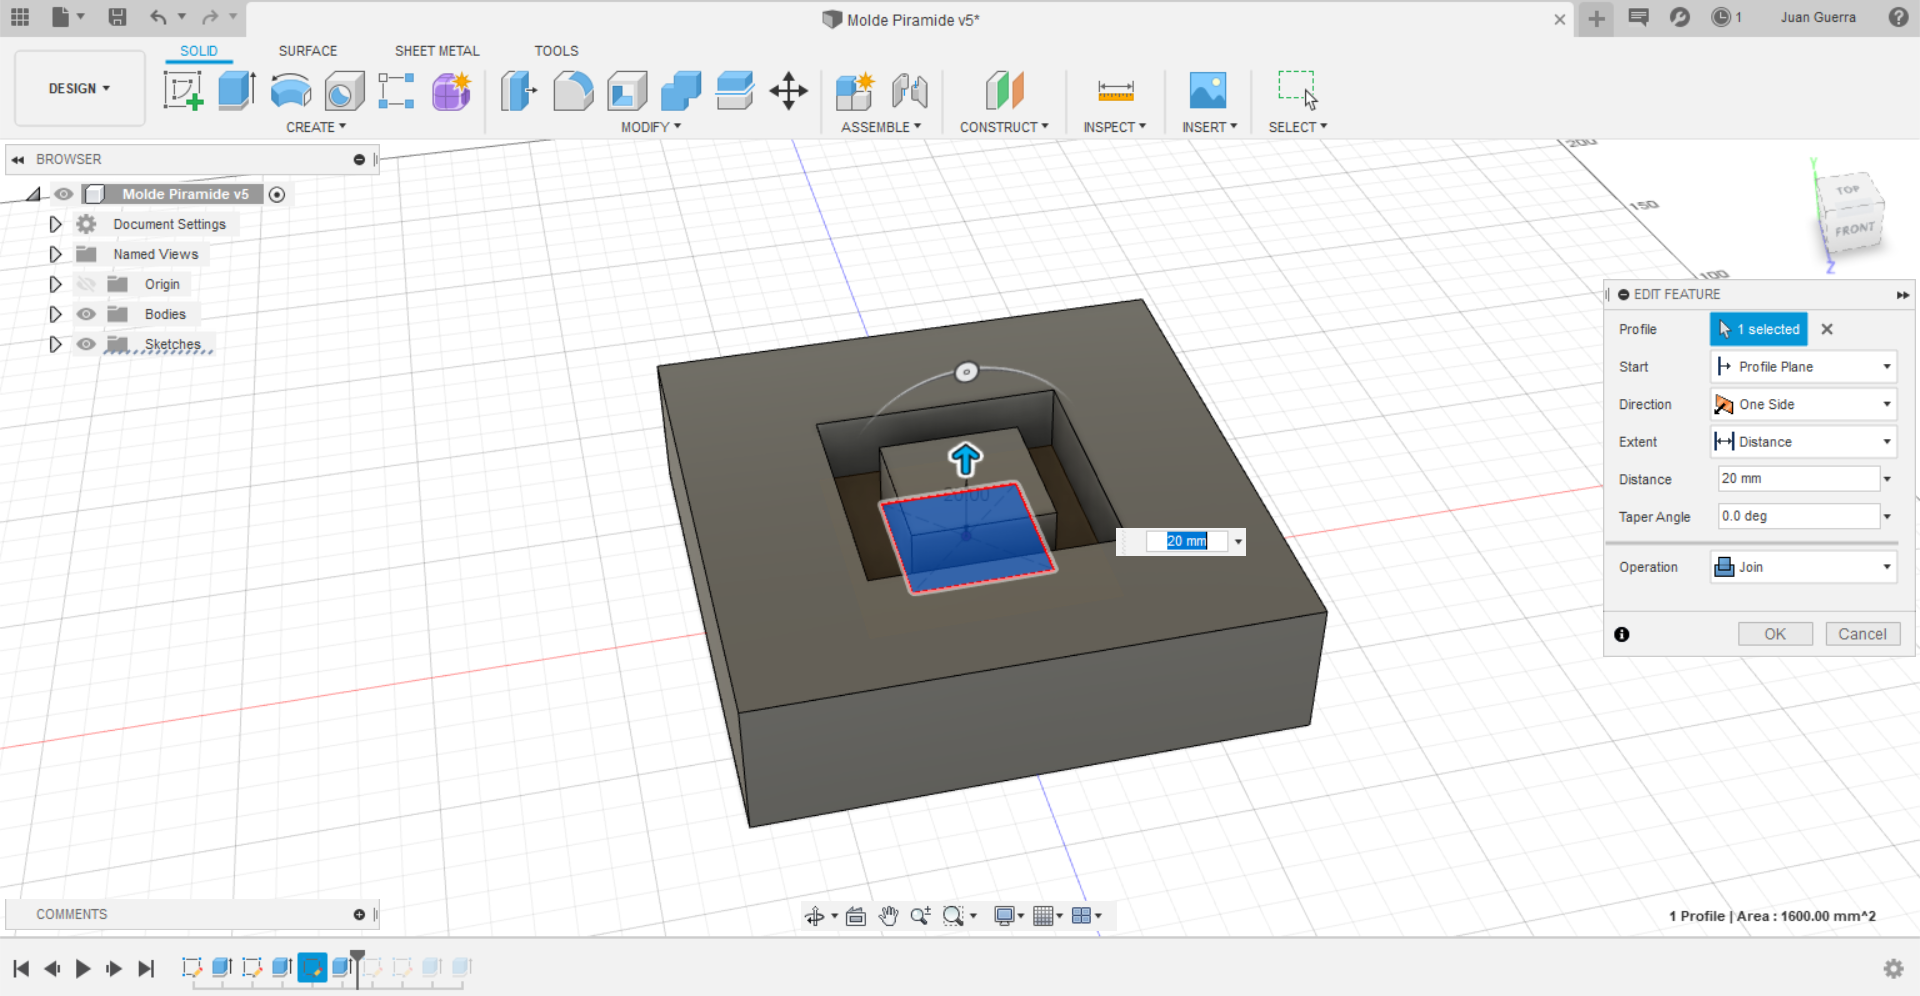
Task: Open the Operation Join dropdown
Action: tap(1803, 567)
